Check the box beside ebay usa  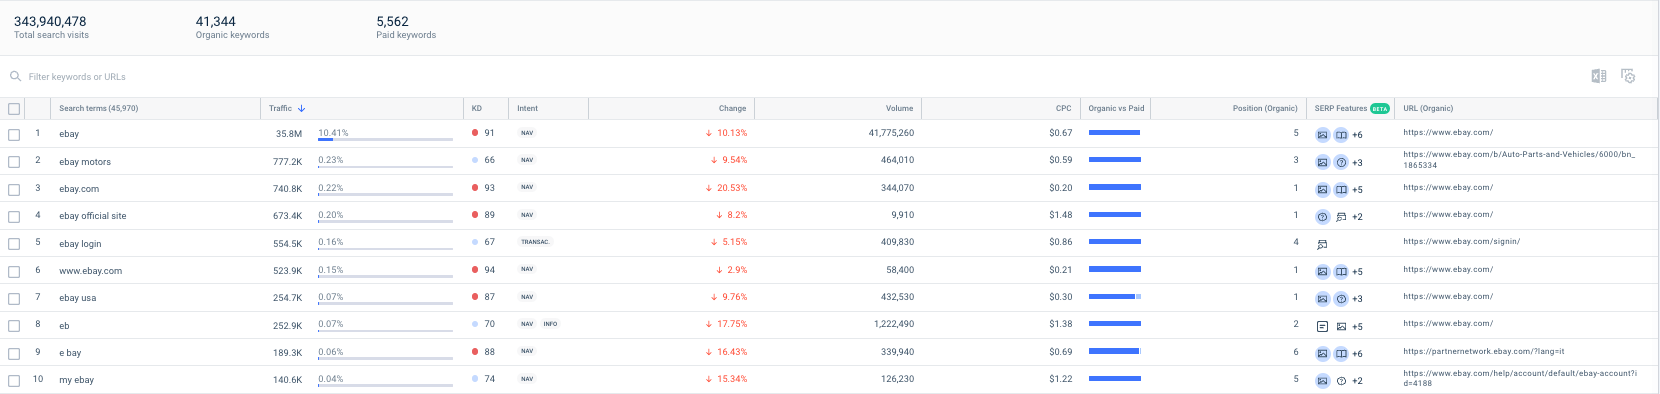(x=14, y=298)
